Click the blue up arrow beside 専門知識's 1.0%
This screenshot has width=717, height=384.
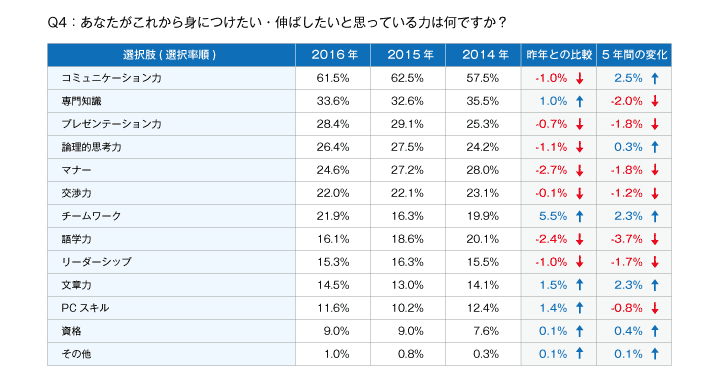coord(579,101)
